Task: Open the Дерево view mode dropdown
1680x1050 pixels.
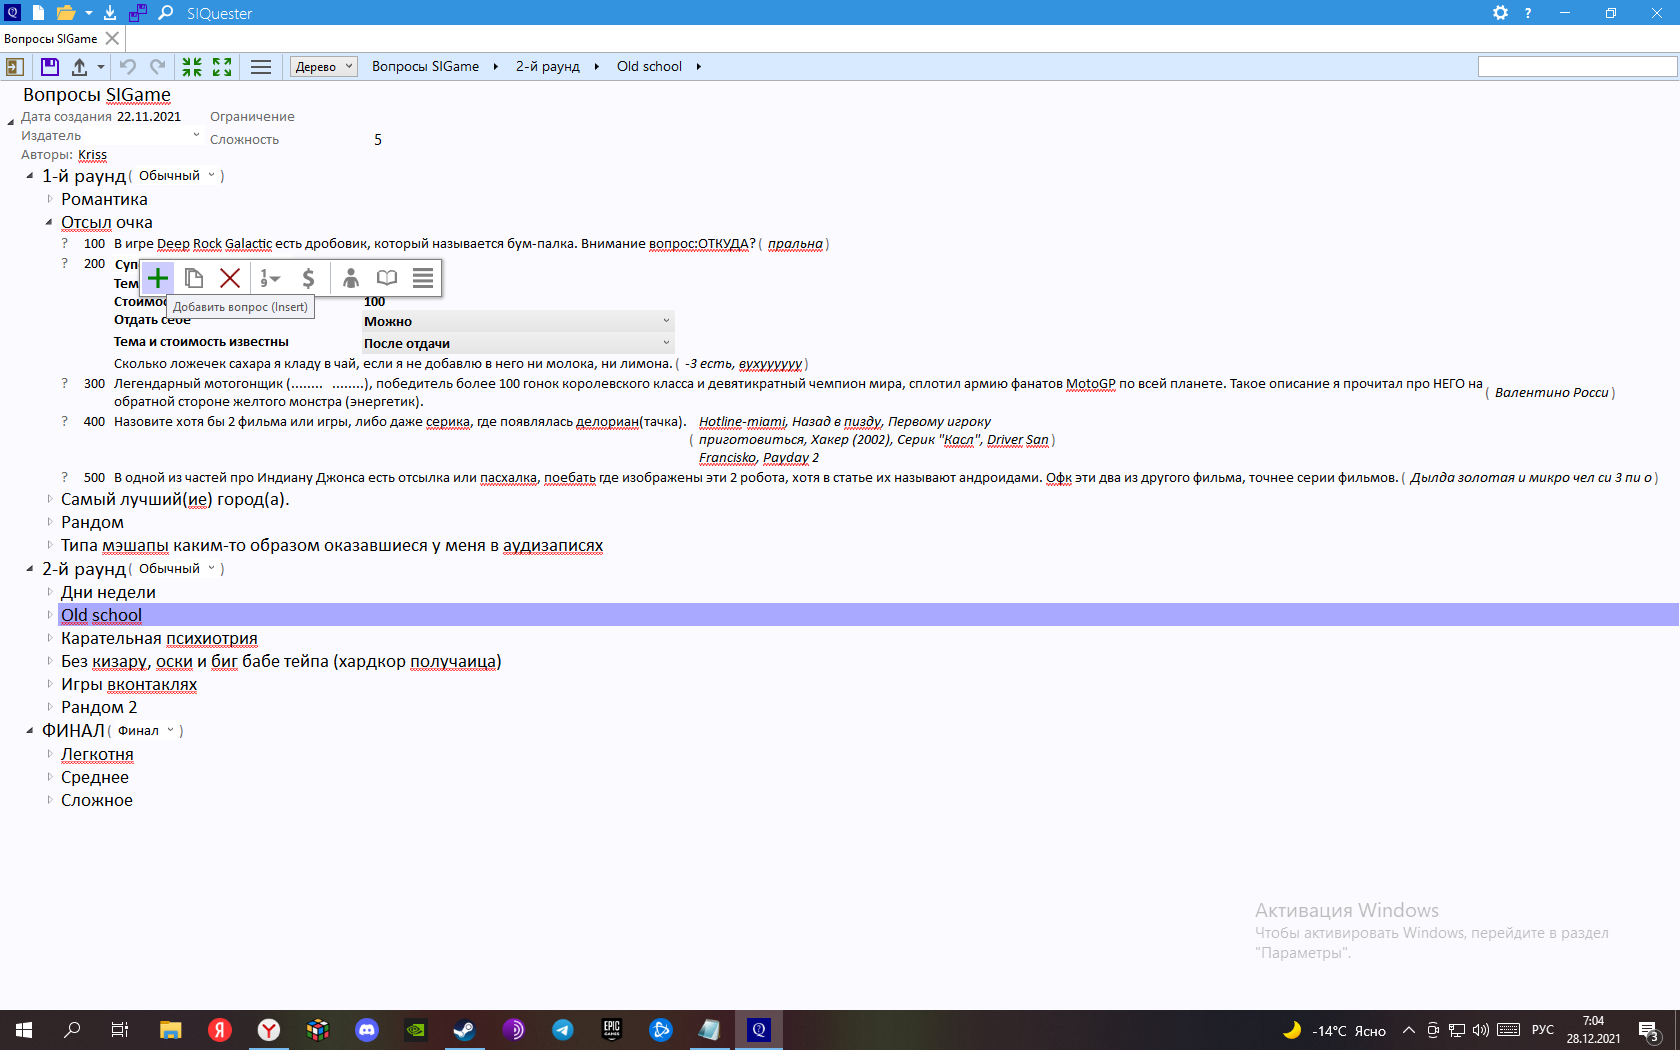Action: [x=324, y=67]
